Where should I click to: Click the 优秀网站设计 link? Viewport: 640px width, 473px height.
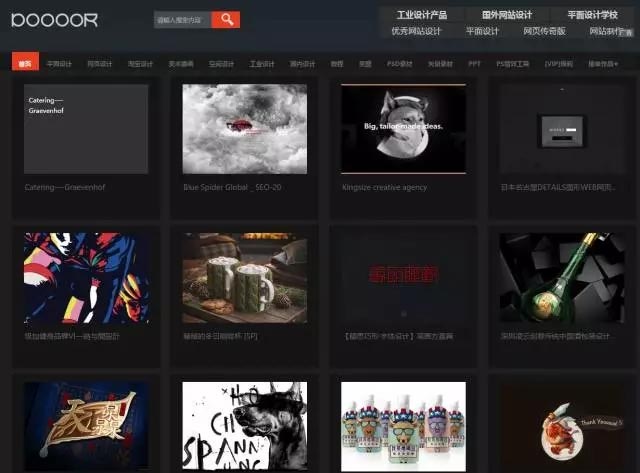click(415, 31)
